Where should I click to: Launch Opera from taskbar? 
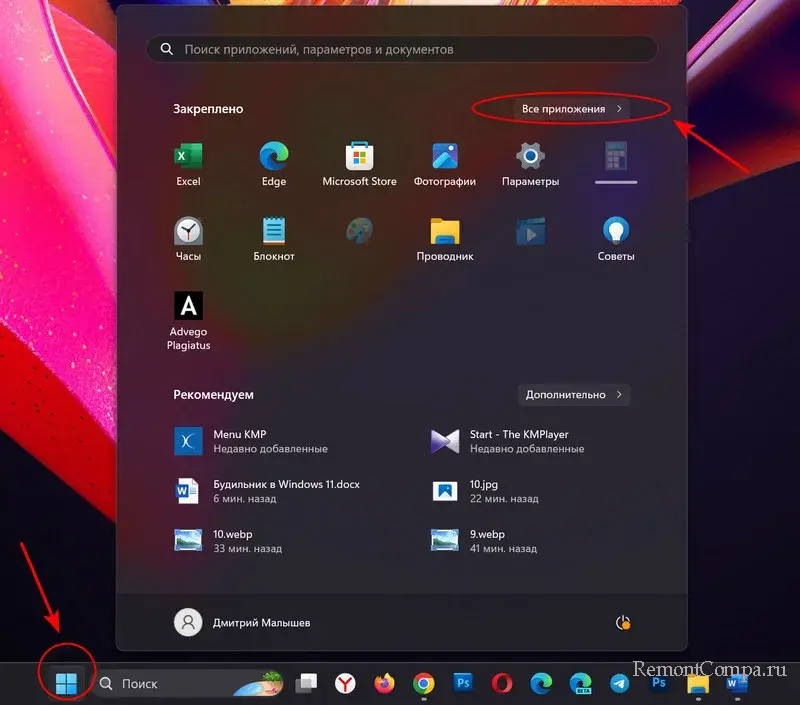502,684
